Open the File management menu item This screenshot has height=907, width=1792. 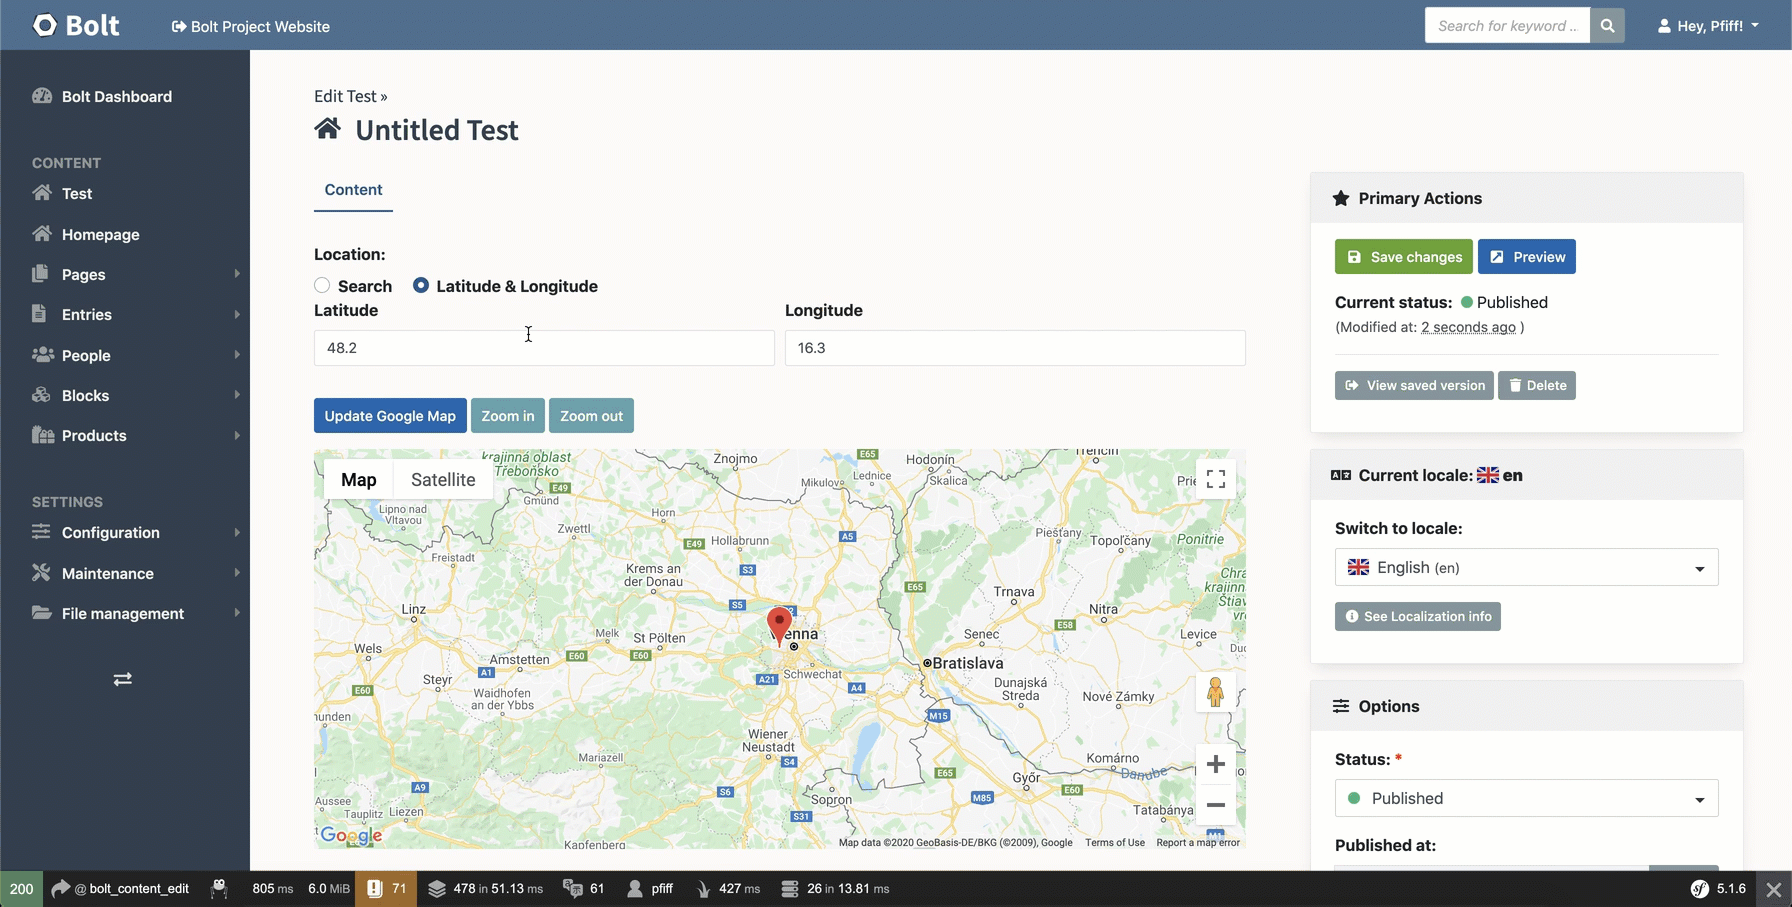pos(125,613)
